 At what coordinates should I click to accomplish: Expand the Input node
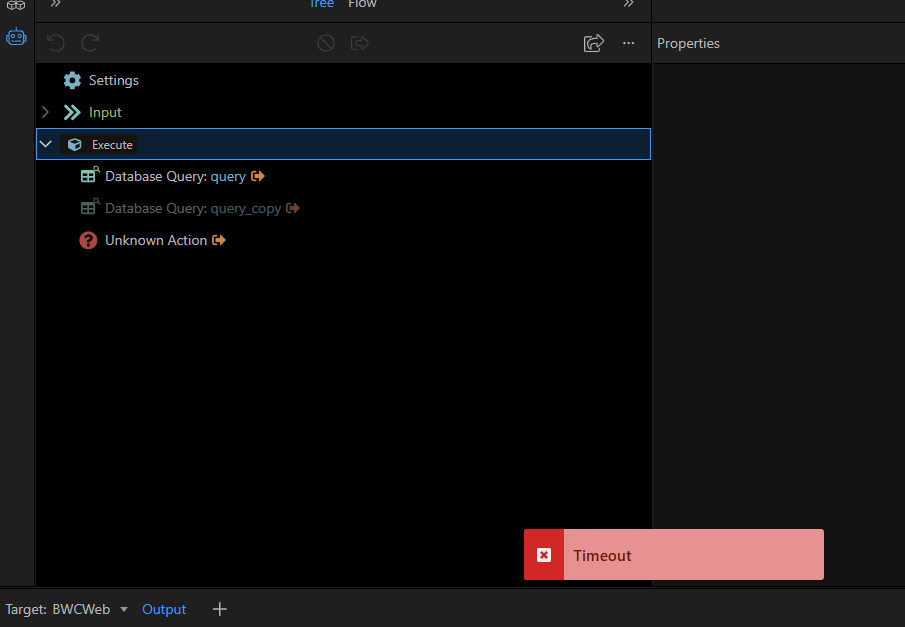[46, 112]
